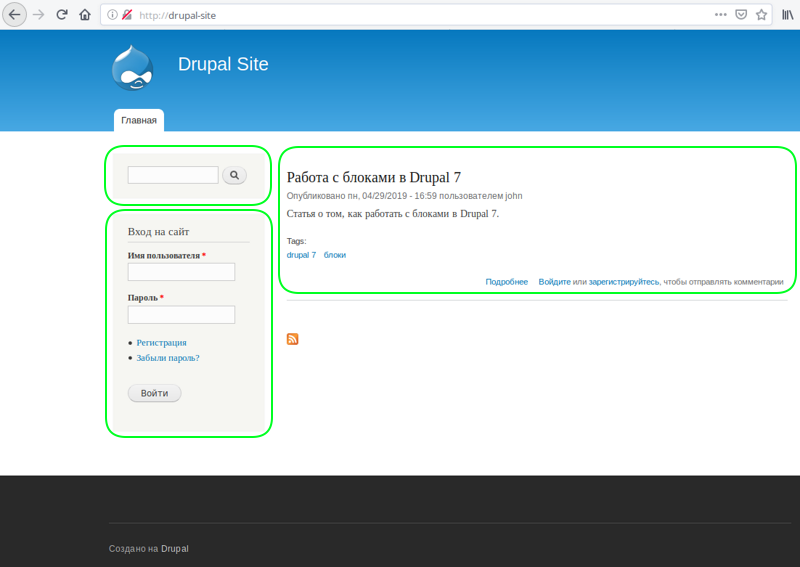Click the drupal 7 tag link
The image size is (800, 567).
pos(301,255)
